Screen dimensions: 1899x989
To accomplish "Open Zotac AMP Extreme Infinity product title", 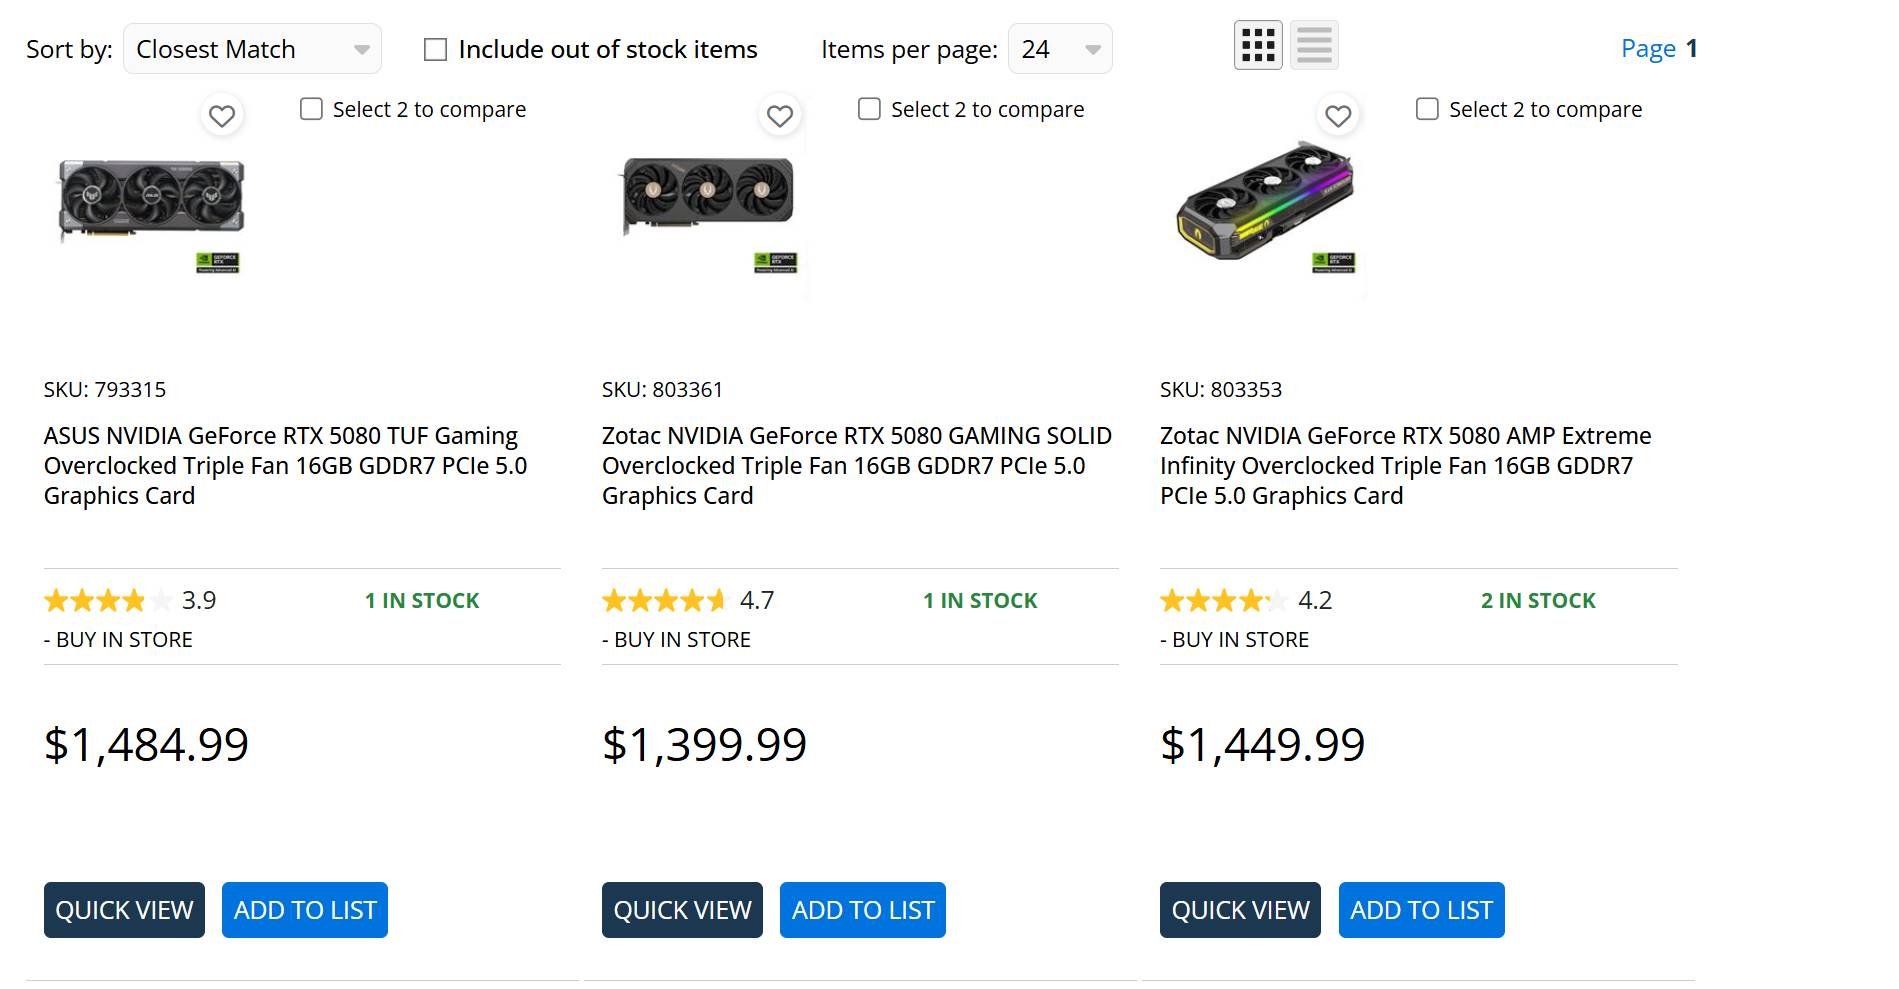I will point(1405,466).
